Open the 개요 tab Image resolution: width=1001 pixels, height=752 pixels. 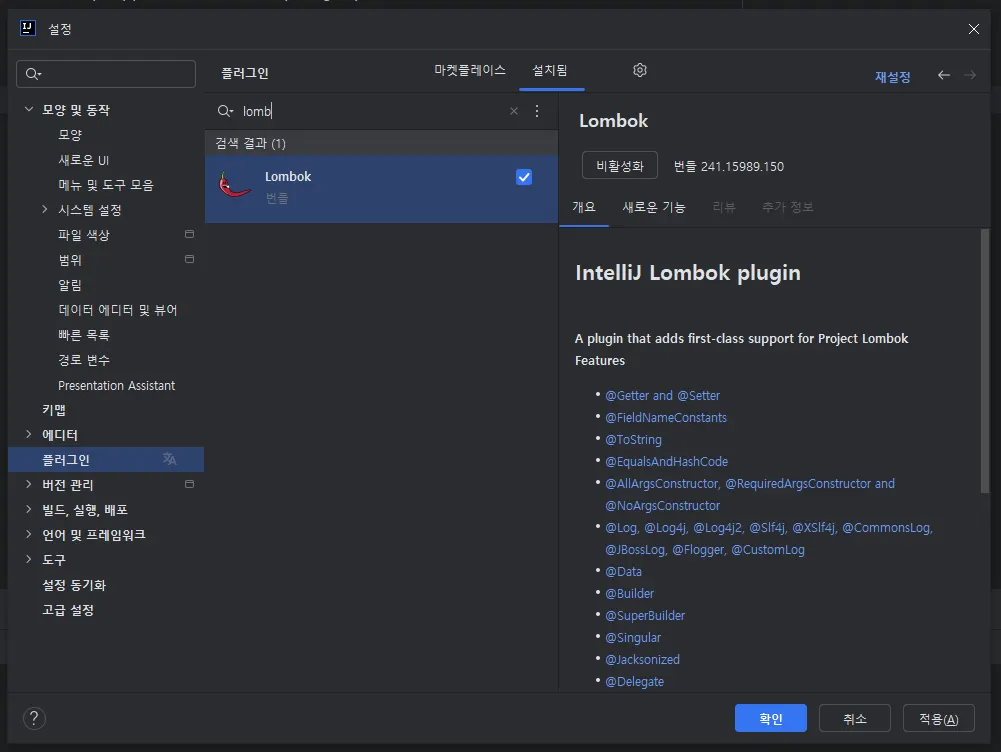pos(583,207)
